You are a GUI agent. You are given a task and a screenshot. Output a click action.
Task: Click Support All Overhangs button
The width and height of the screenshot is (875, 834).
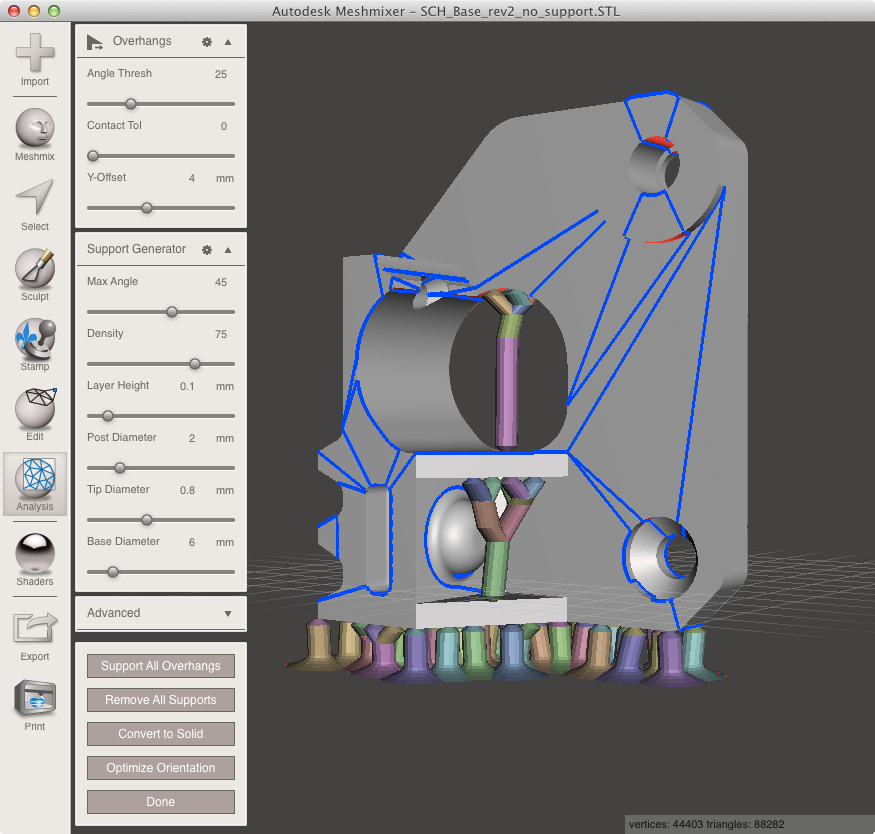pyautogui.click(x=161, y=666)
